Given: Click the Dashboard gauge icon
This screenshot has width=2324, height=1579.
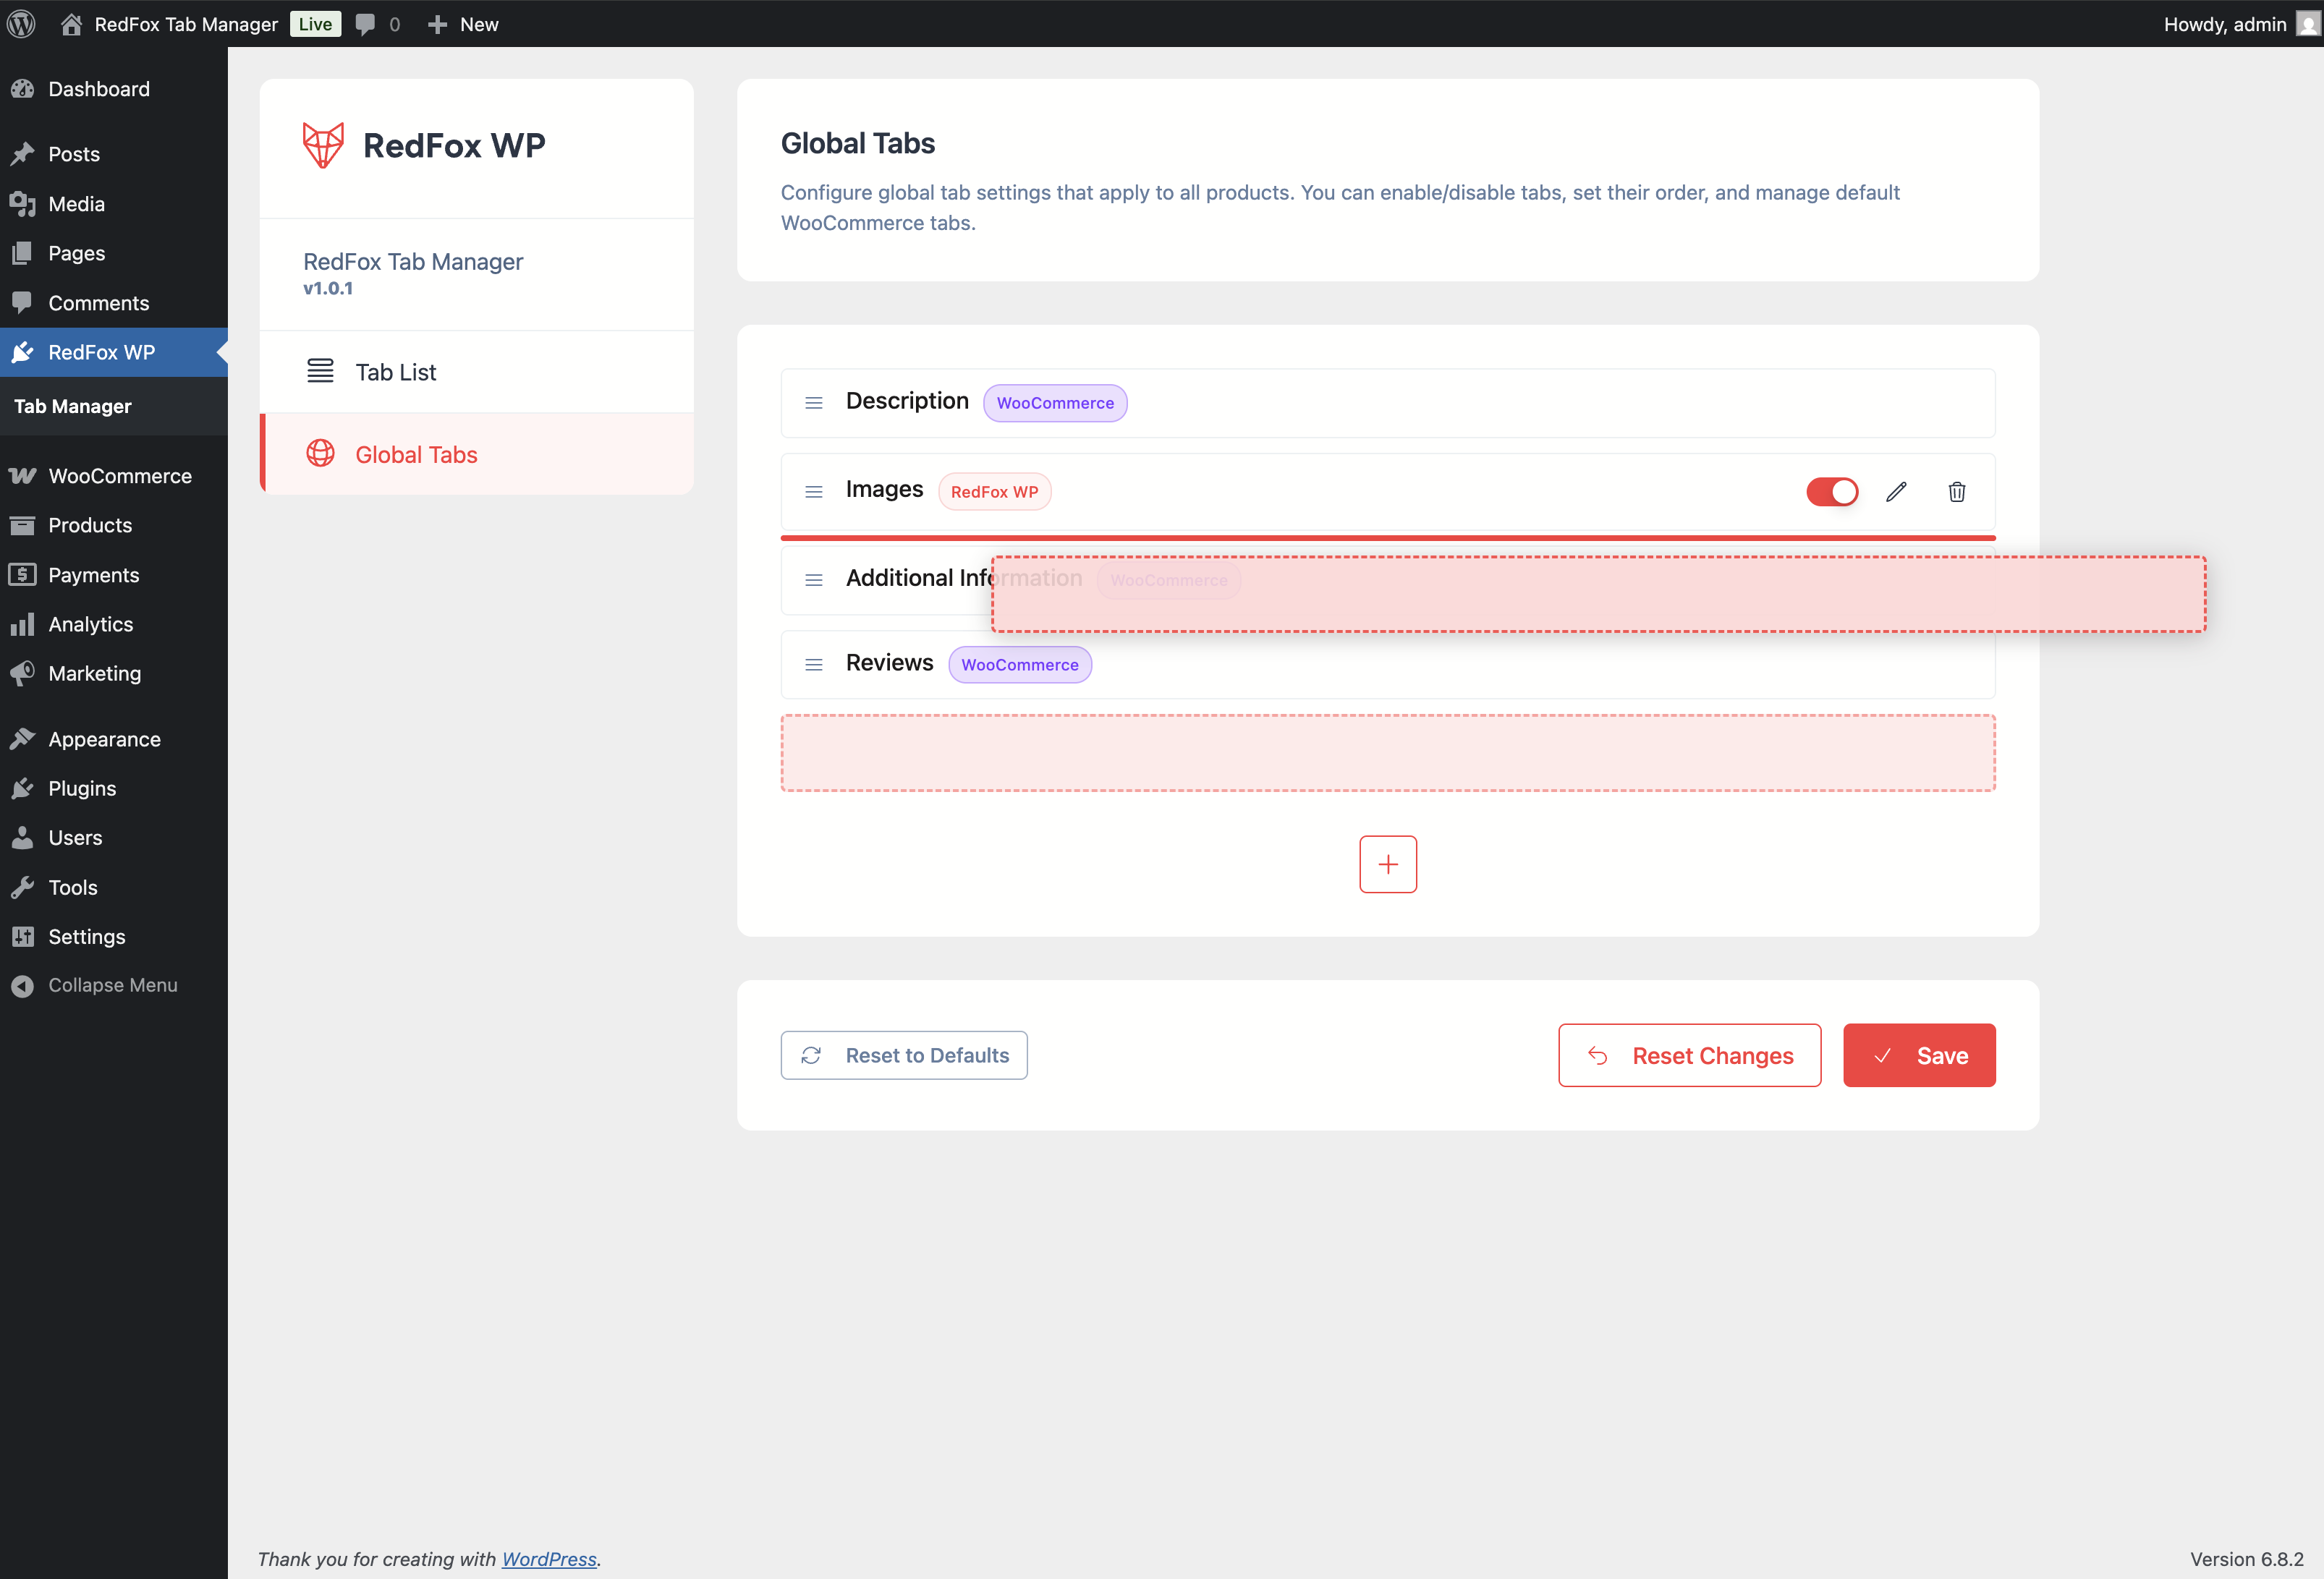Looking at the screenshot, I should 23,89.
